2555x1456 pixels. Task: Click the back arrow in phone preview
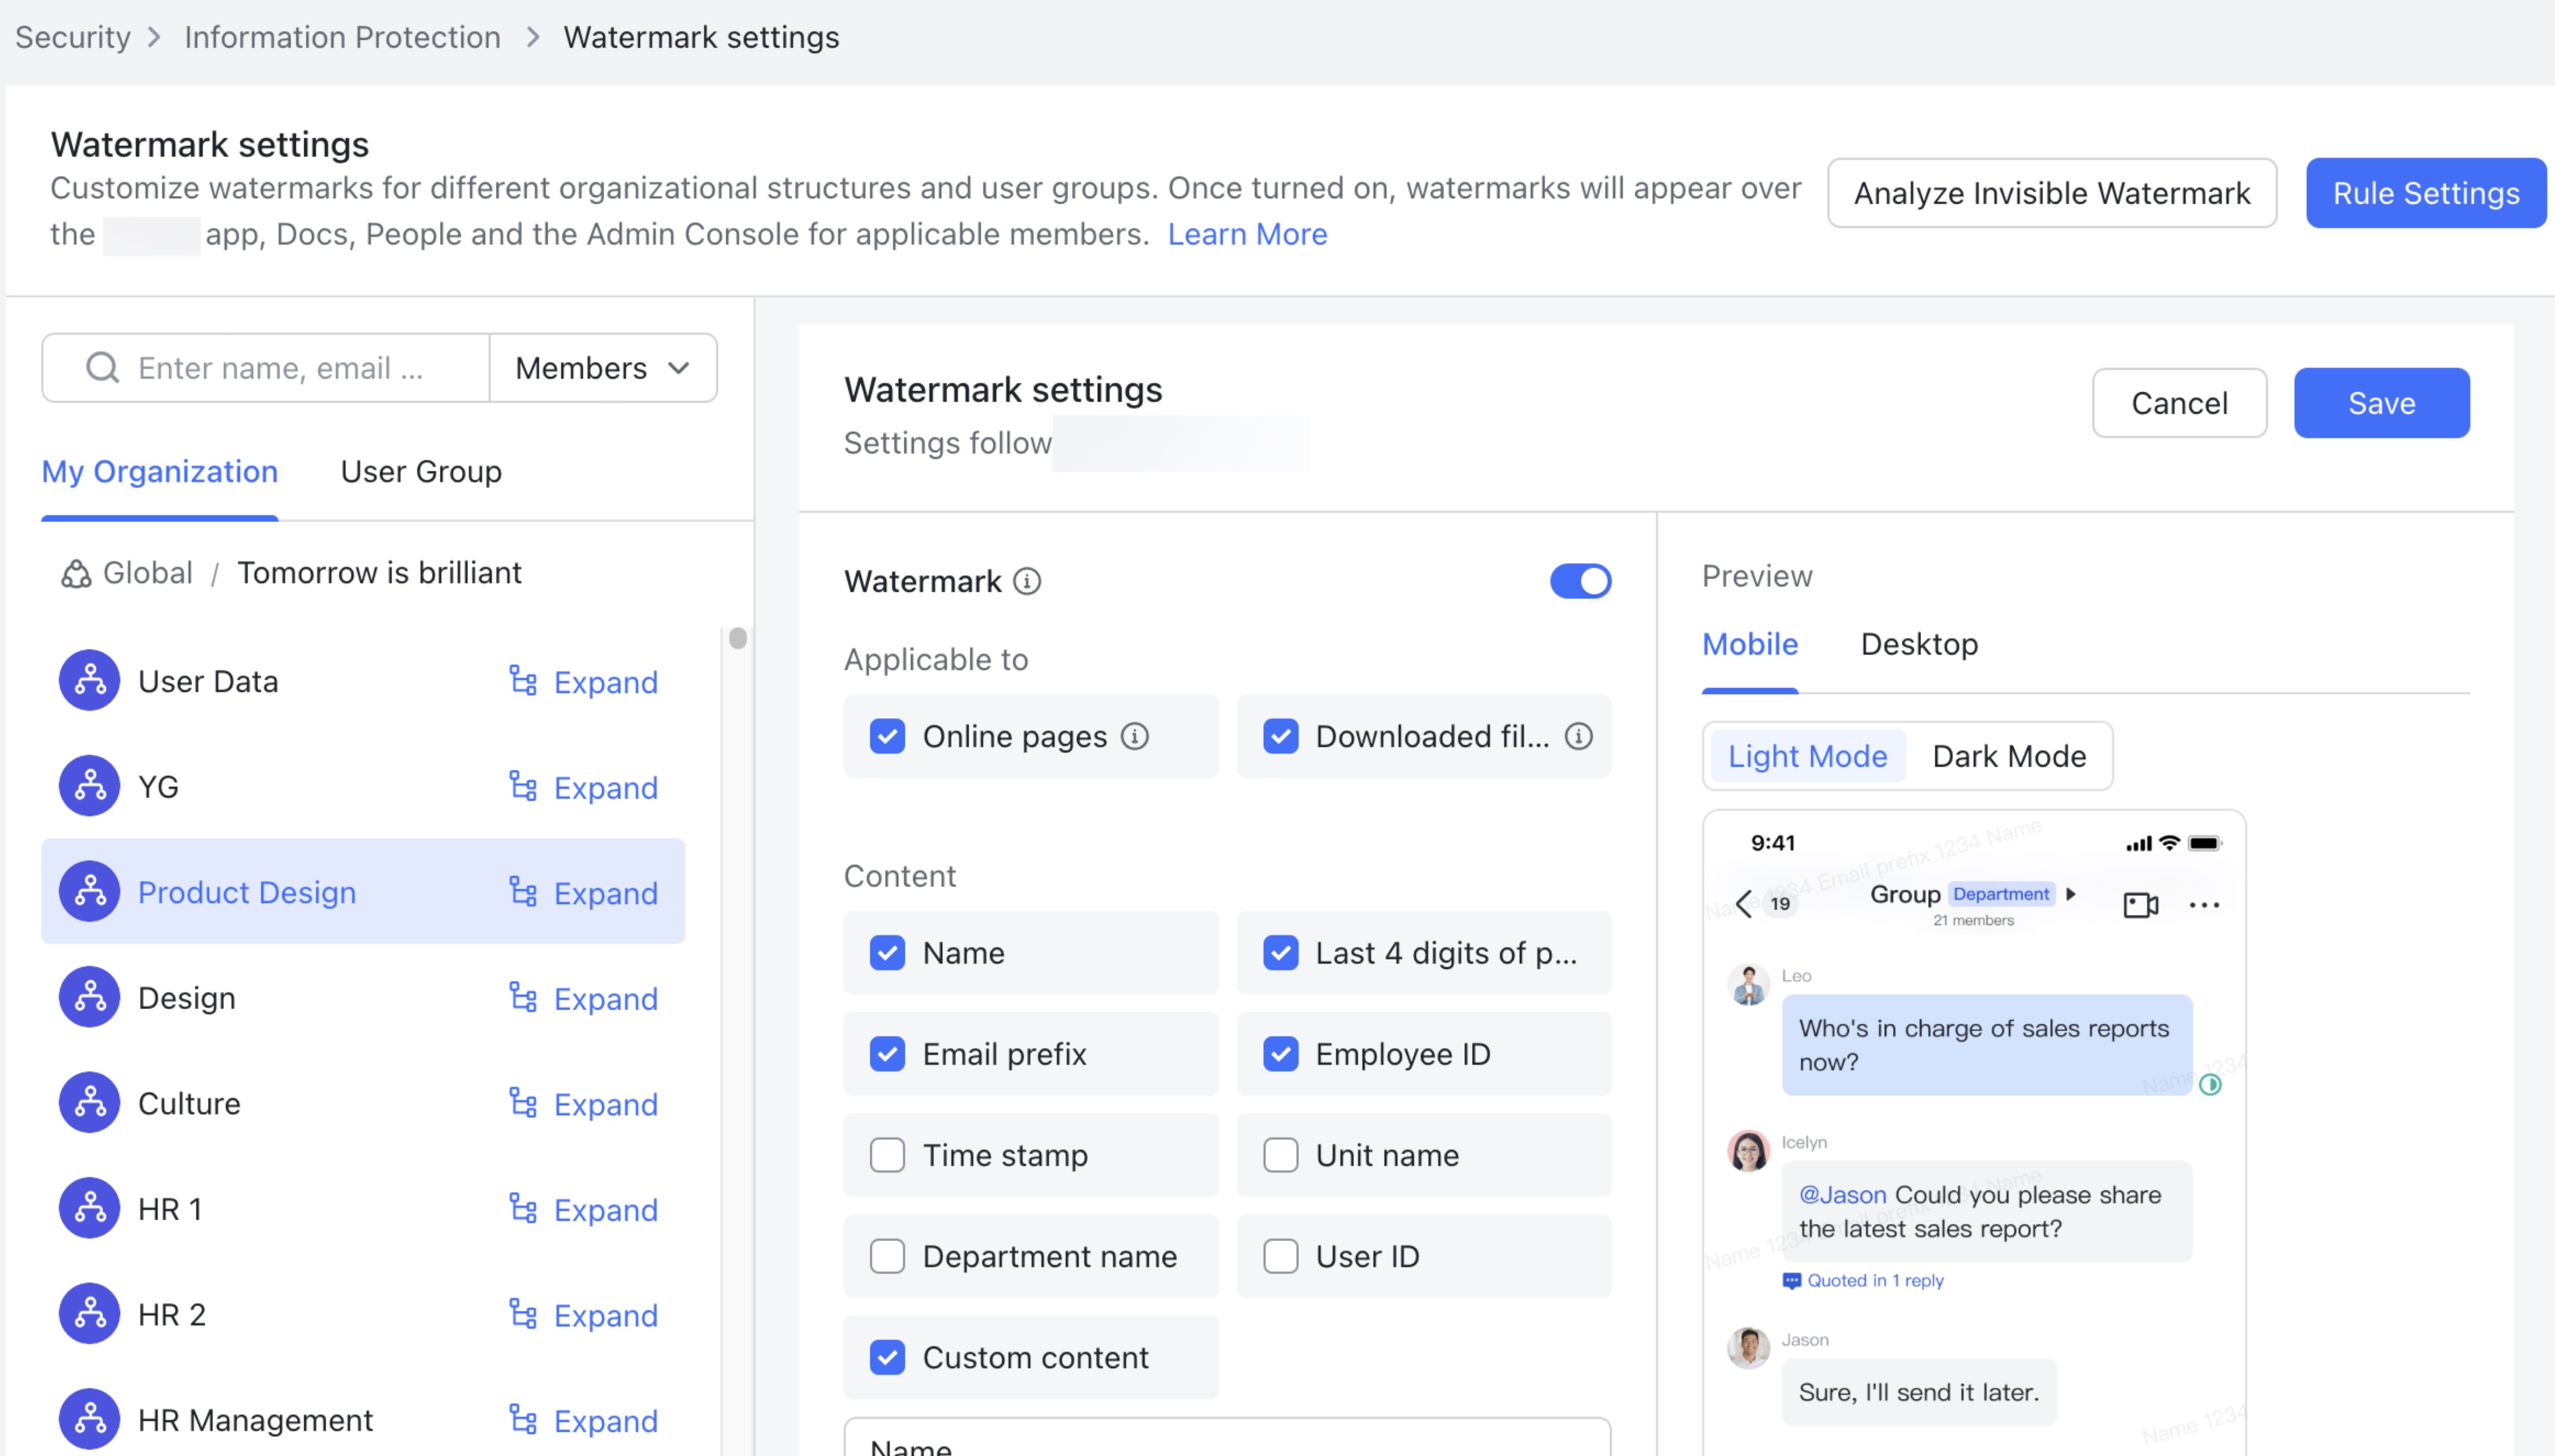point(1743,904)
